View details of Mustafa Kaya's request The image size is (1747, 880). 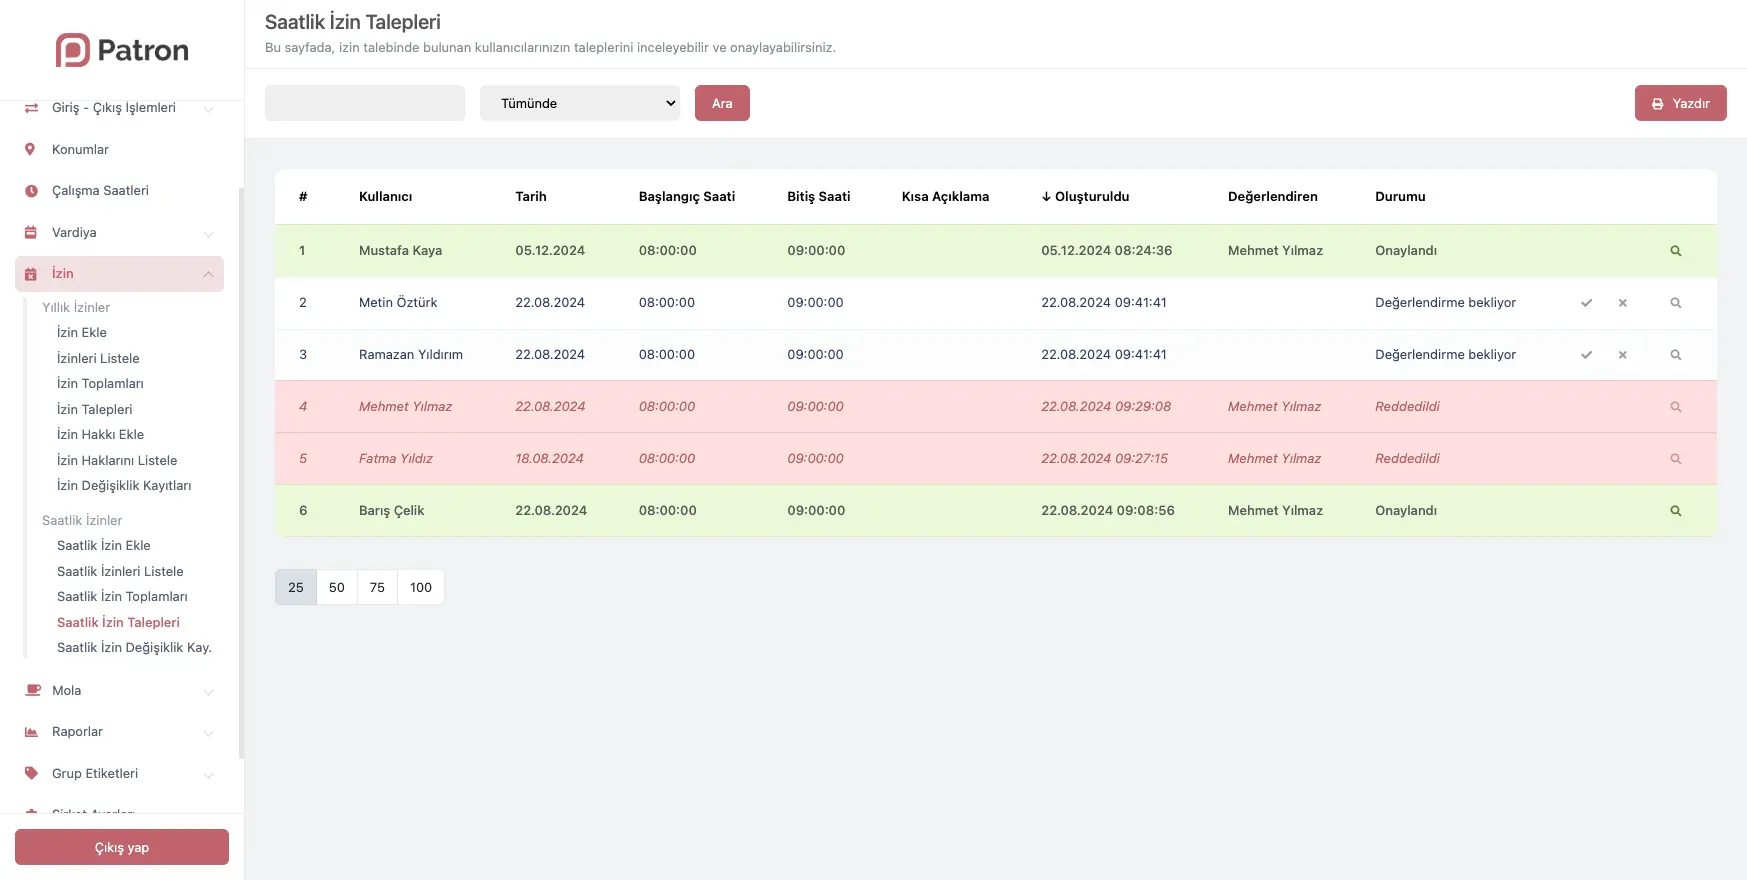1675,251
